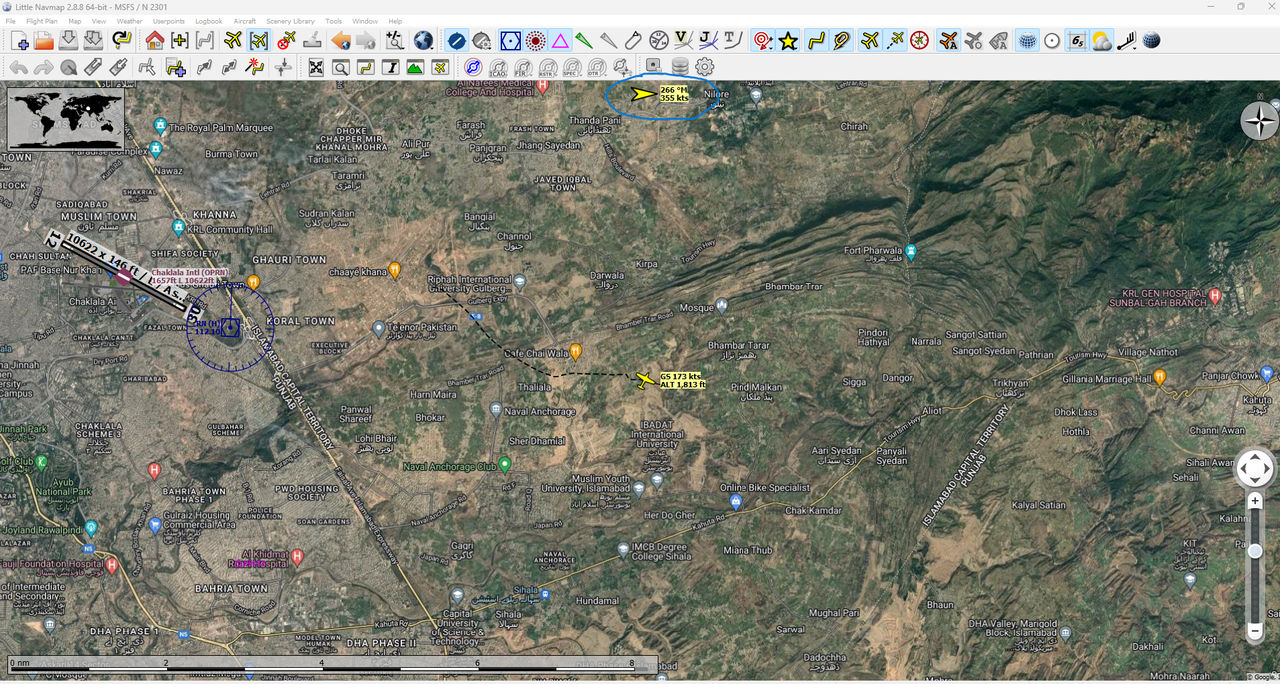The height and width of the screenshot is (684, 1280).
Task: Click the Fort Pharwala place label
Action: click(873, 251)
